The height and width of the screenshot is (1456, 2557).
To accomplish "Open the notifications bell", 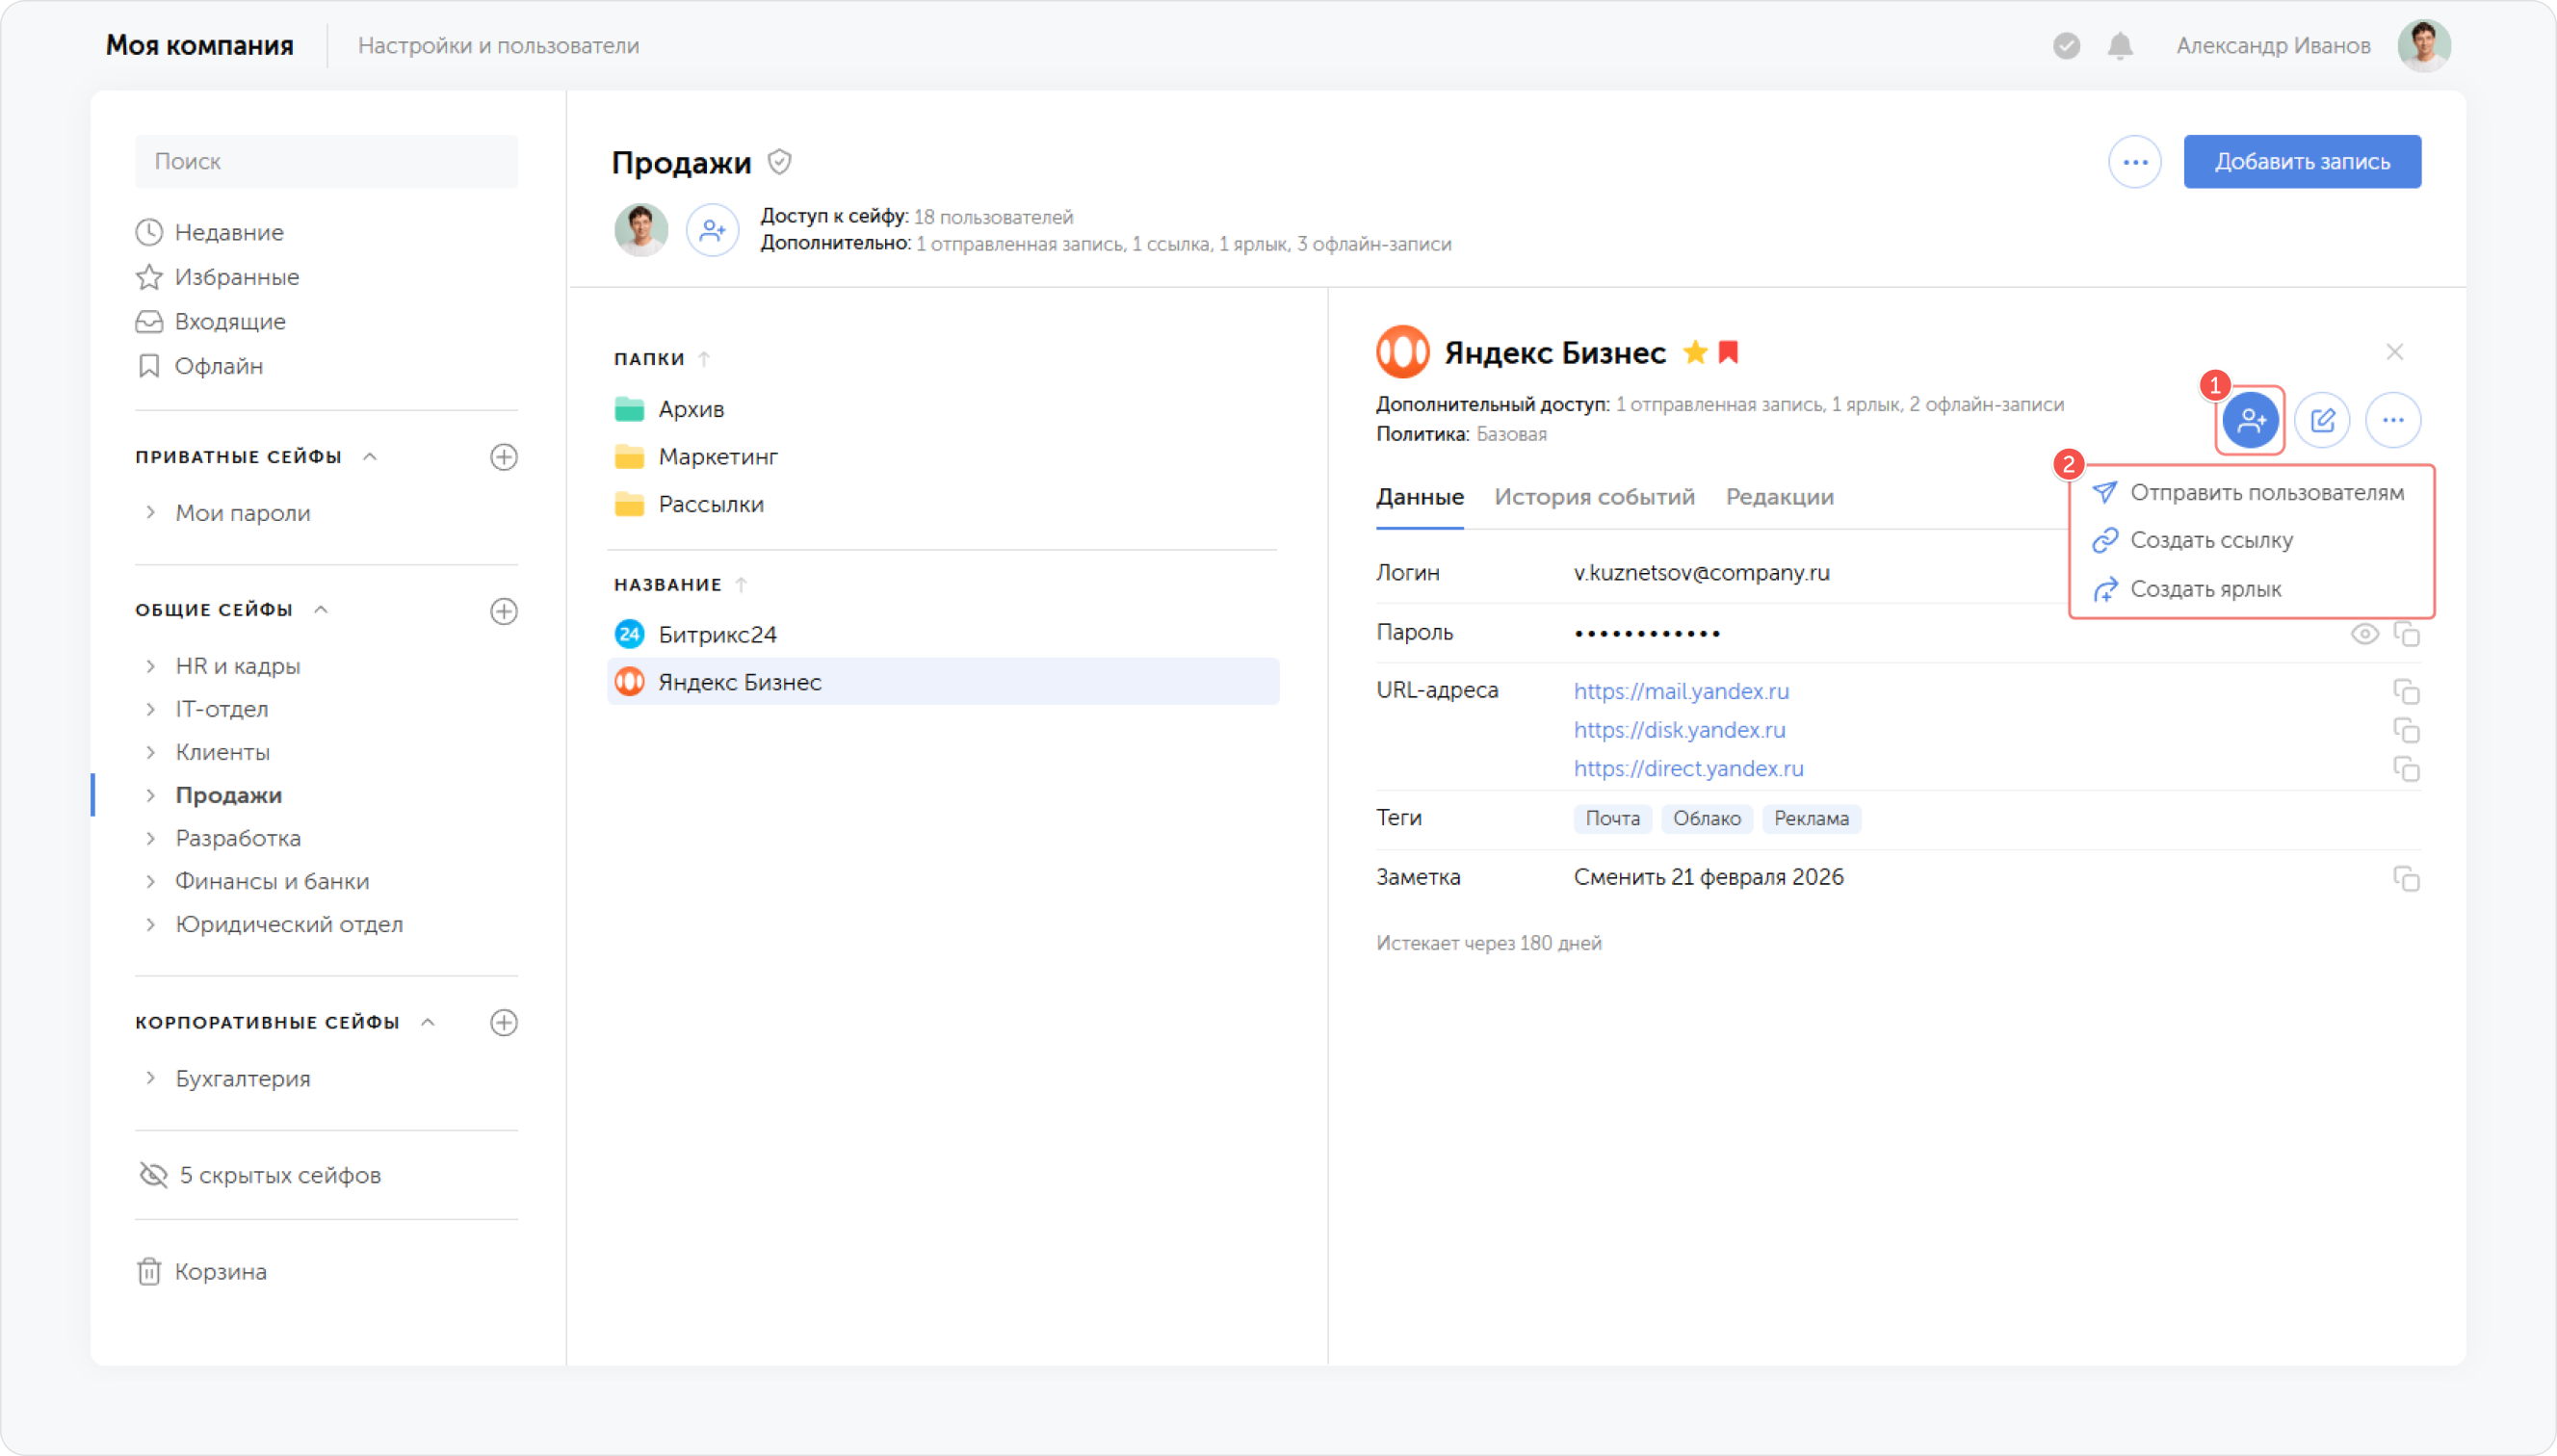I will (x=2120, y=46).
